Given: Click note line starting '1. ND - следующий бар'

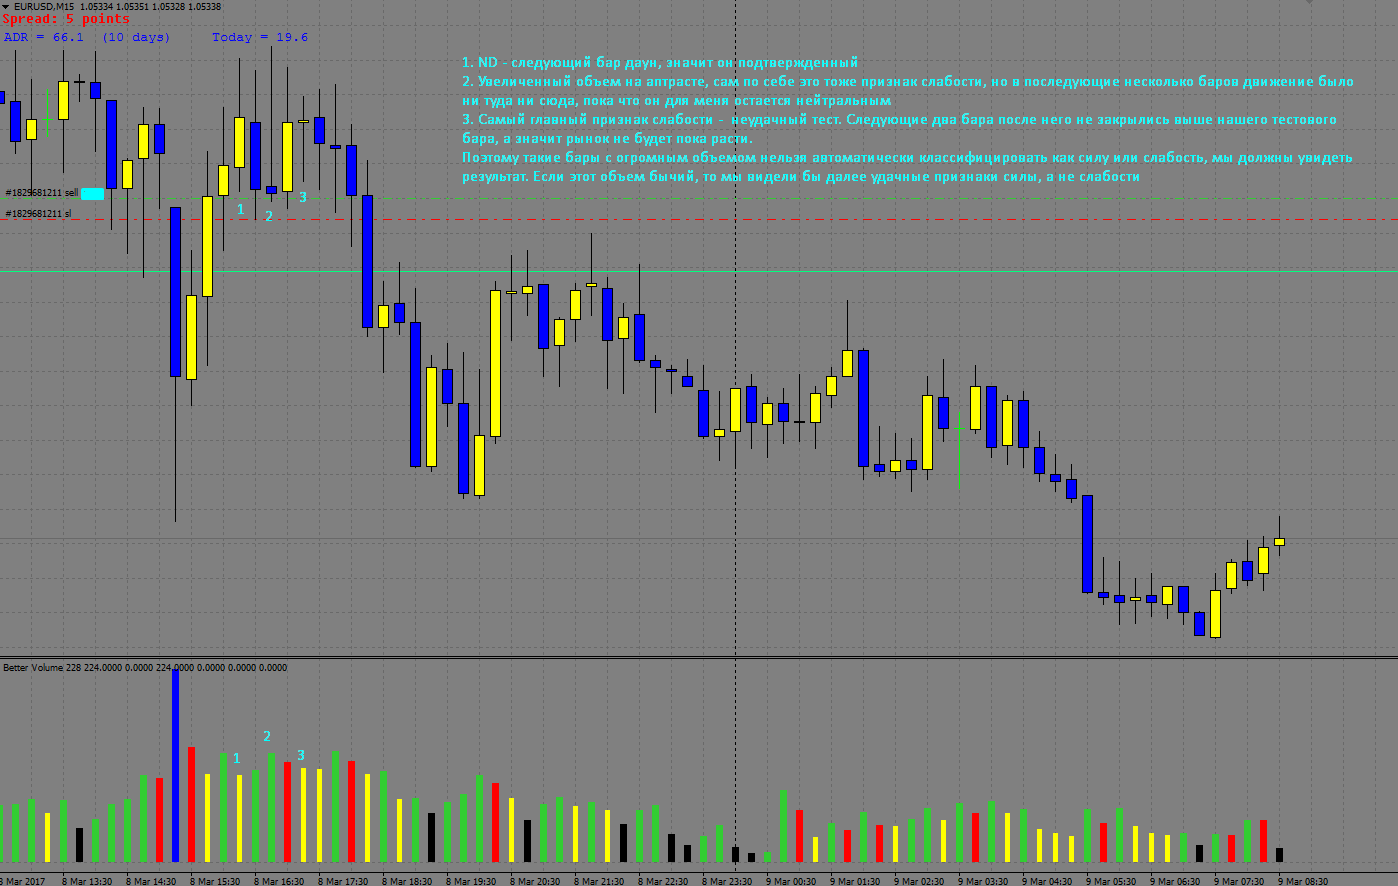Looking at the screenshot, I should coord(660,62).
